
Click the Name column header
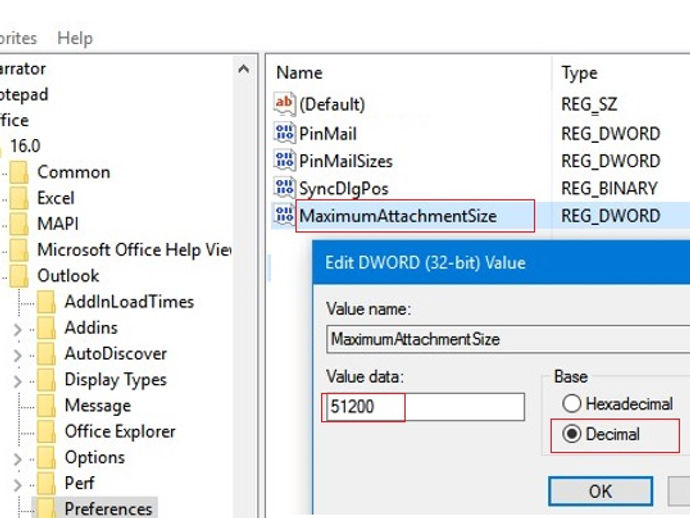[299, 73]
